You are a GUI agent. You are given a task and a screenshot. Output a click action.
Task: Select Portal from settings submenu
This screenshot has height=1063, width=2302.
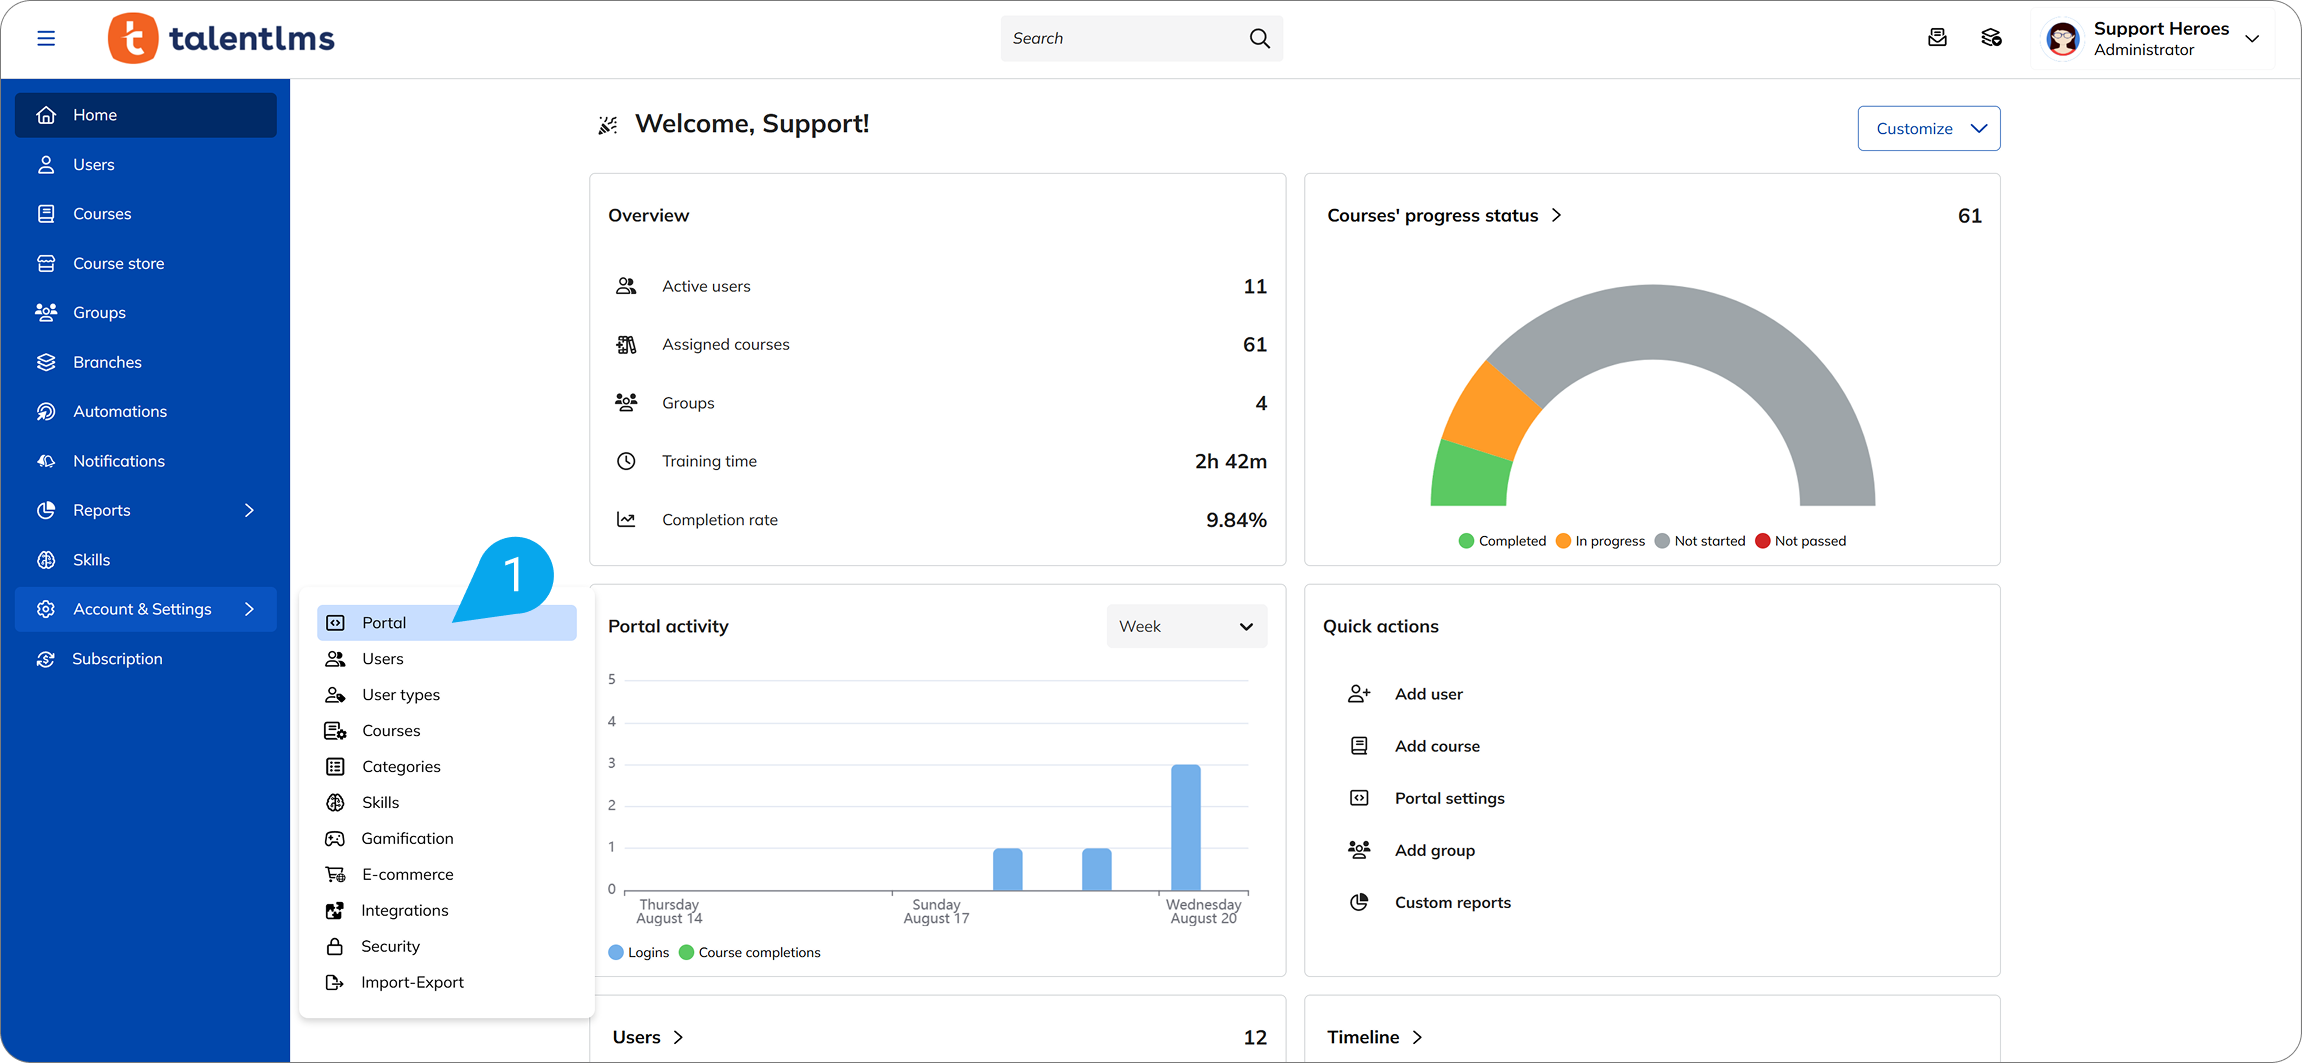[384, 623]
